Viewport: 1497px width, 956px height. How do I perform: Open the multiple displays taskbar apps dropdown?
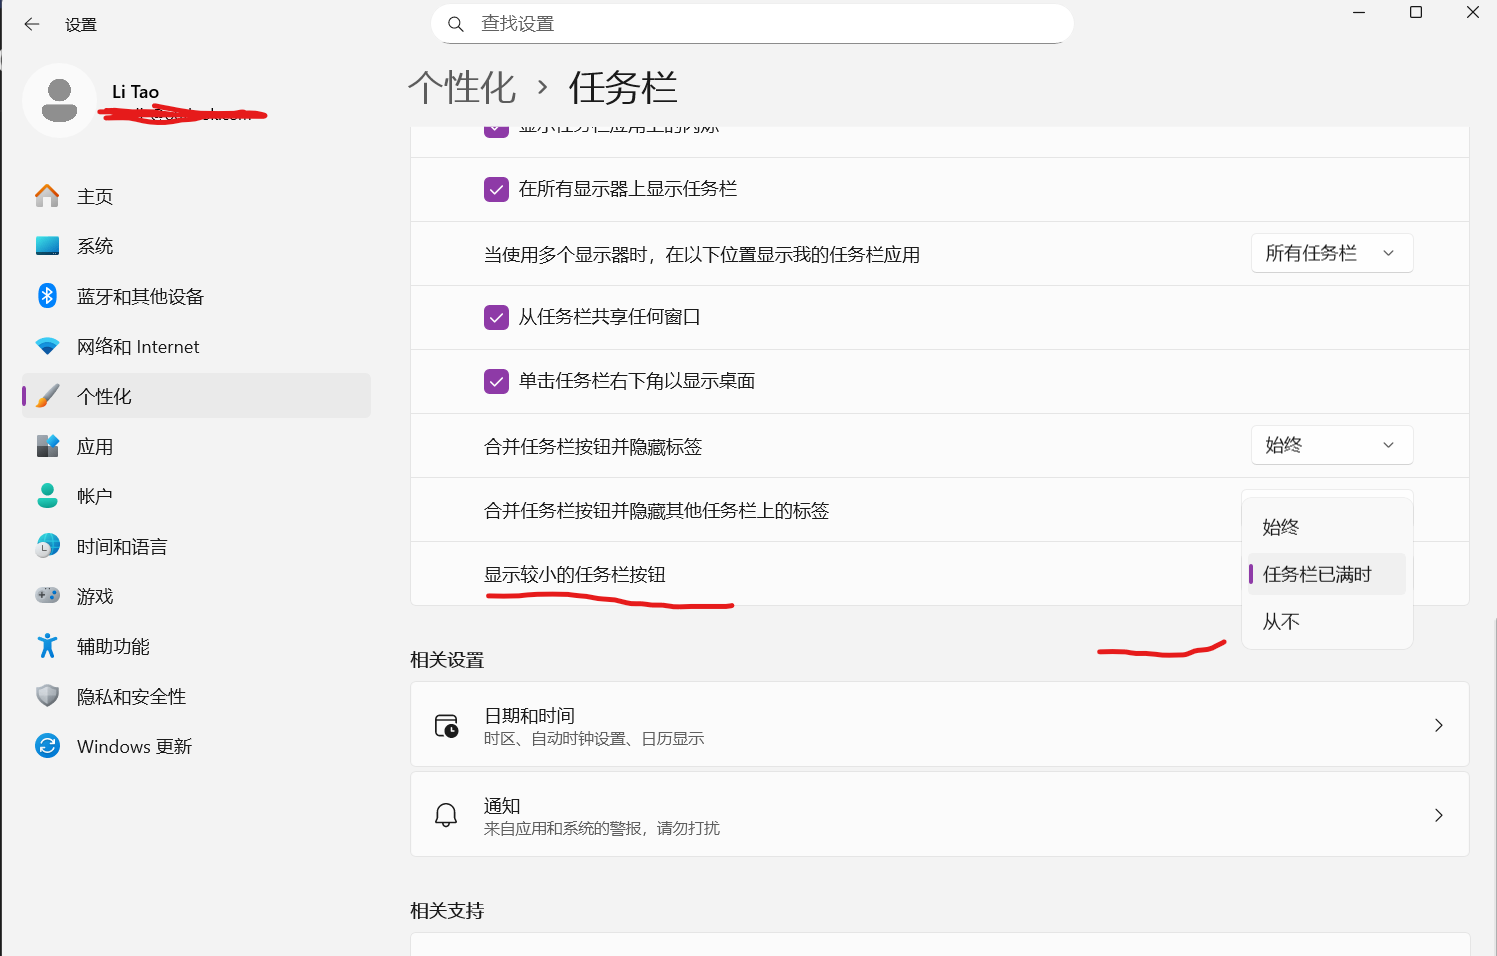[x=1331, y=253]
